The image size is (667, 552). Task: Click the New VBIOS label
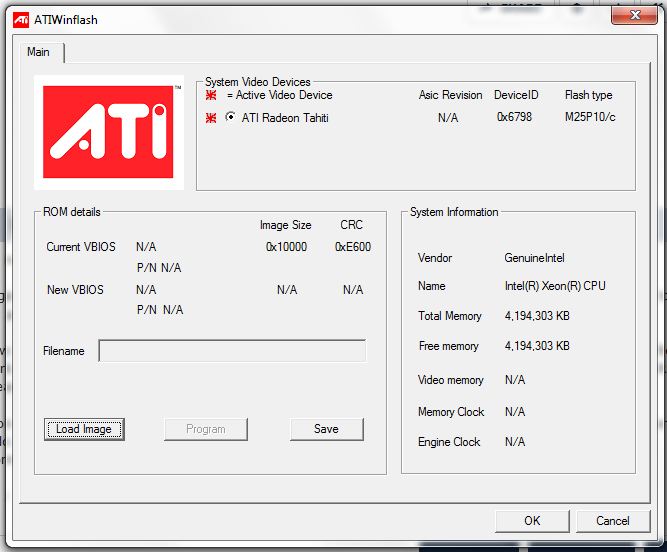click(75, 290)
